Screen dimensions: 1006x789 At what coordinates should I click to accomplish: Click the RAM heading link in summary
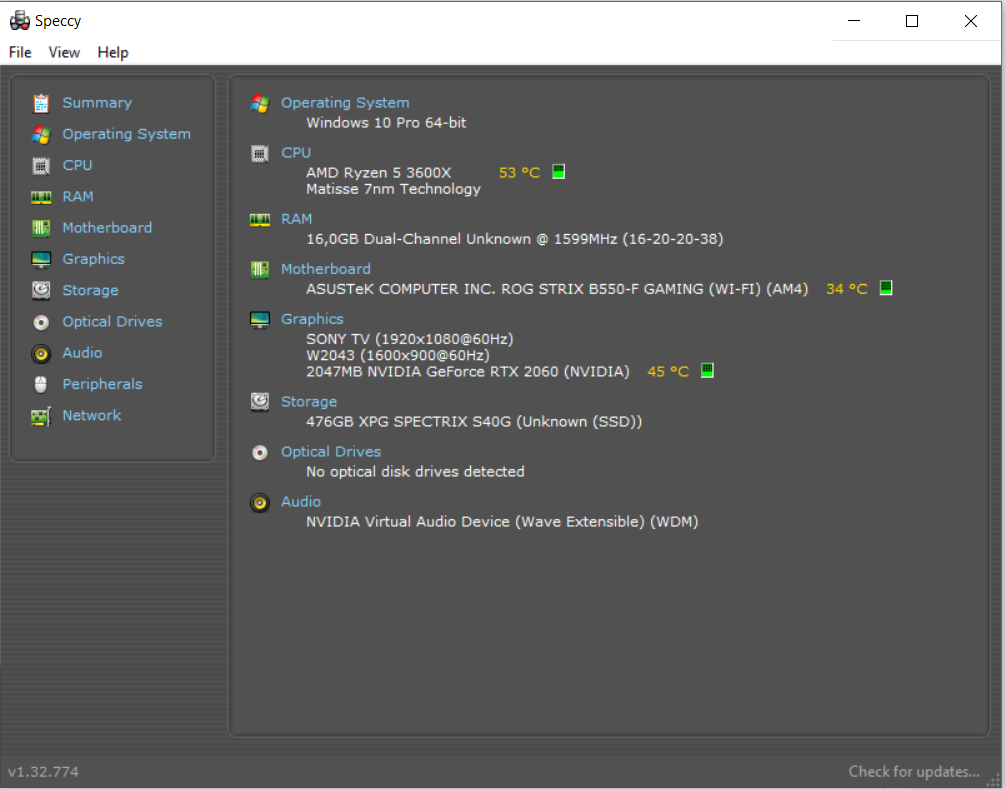tap(296, 219)
